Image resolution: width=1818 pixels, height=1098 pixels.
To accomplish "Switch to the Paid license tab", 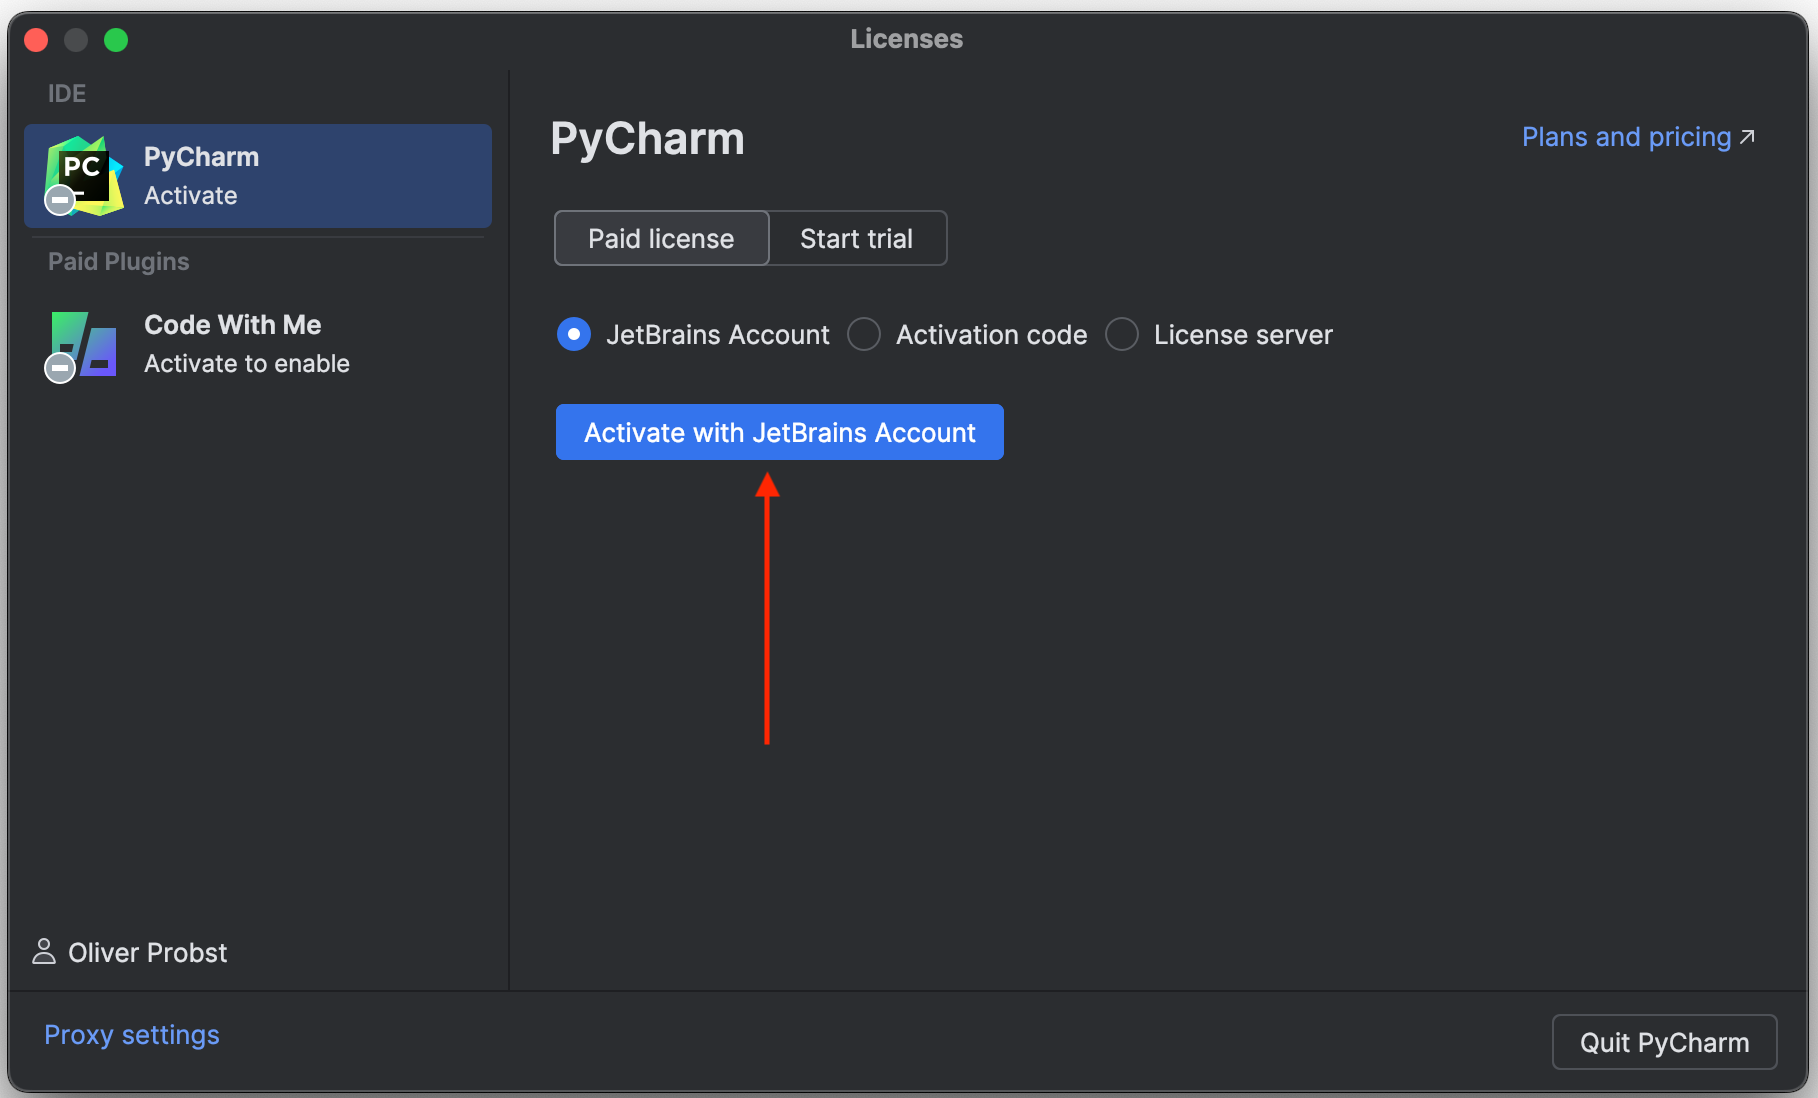I will (661, 238).
